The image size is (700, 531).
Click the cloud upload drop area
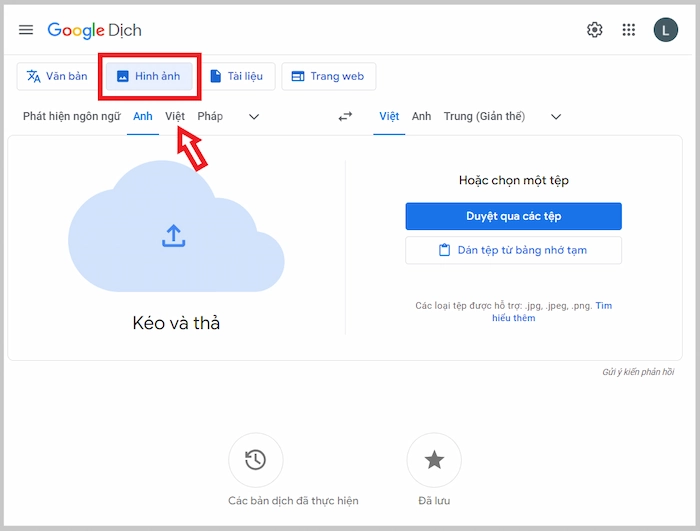coord(176,226)
